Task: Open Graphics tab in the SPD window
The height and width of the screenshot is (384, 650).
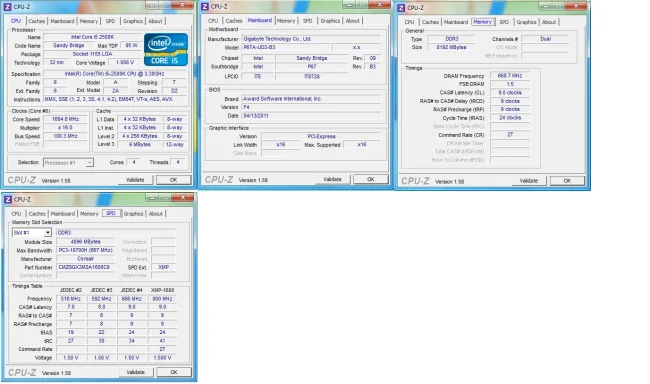Action: point(133,214)
